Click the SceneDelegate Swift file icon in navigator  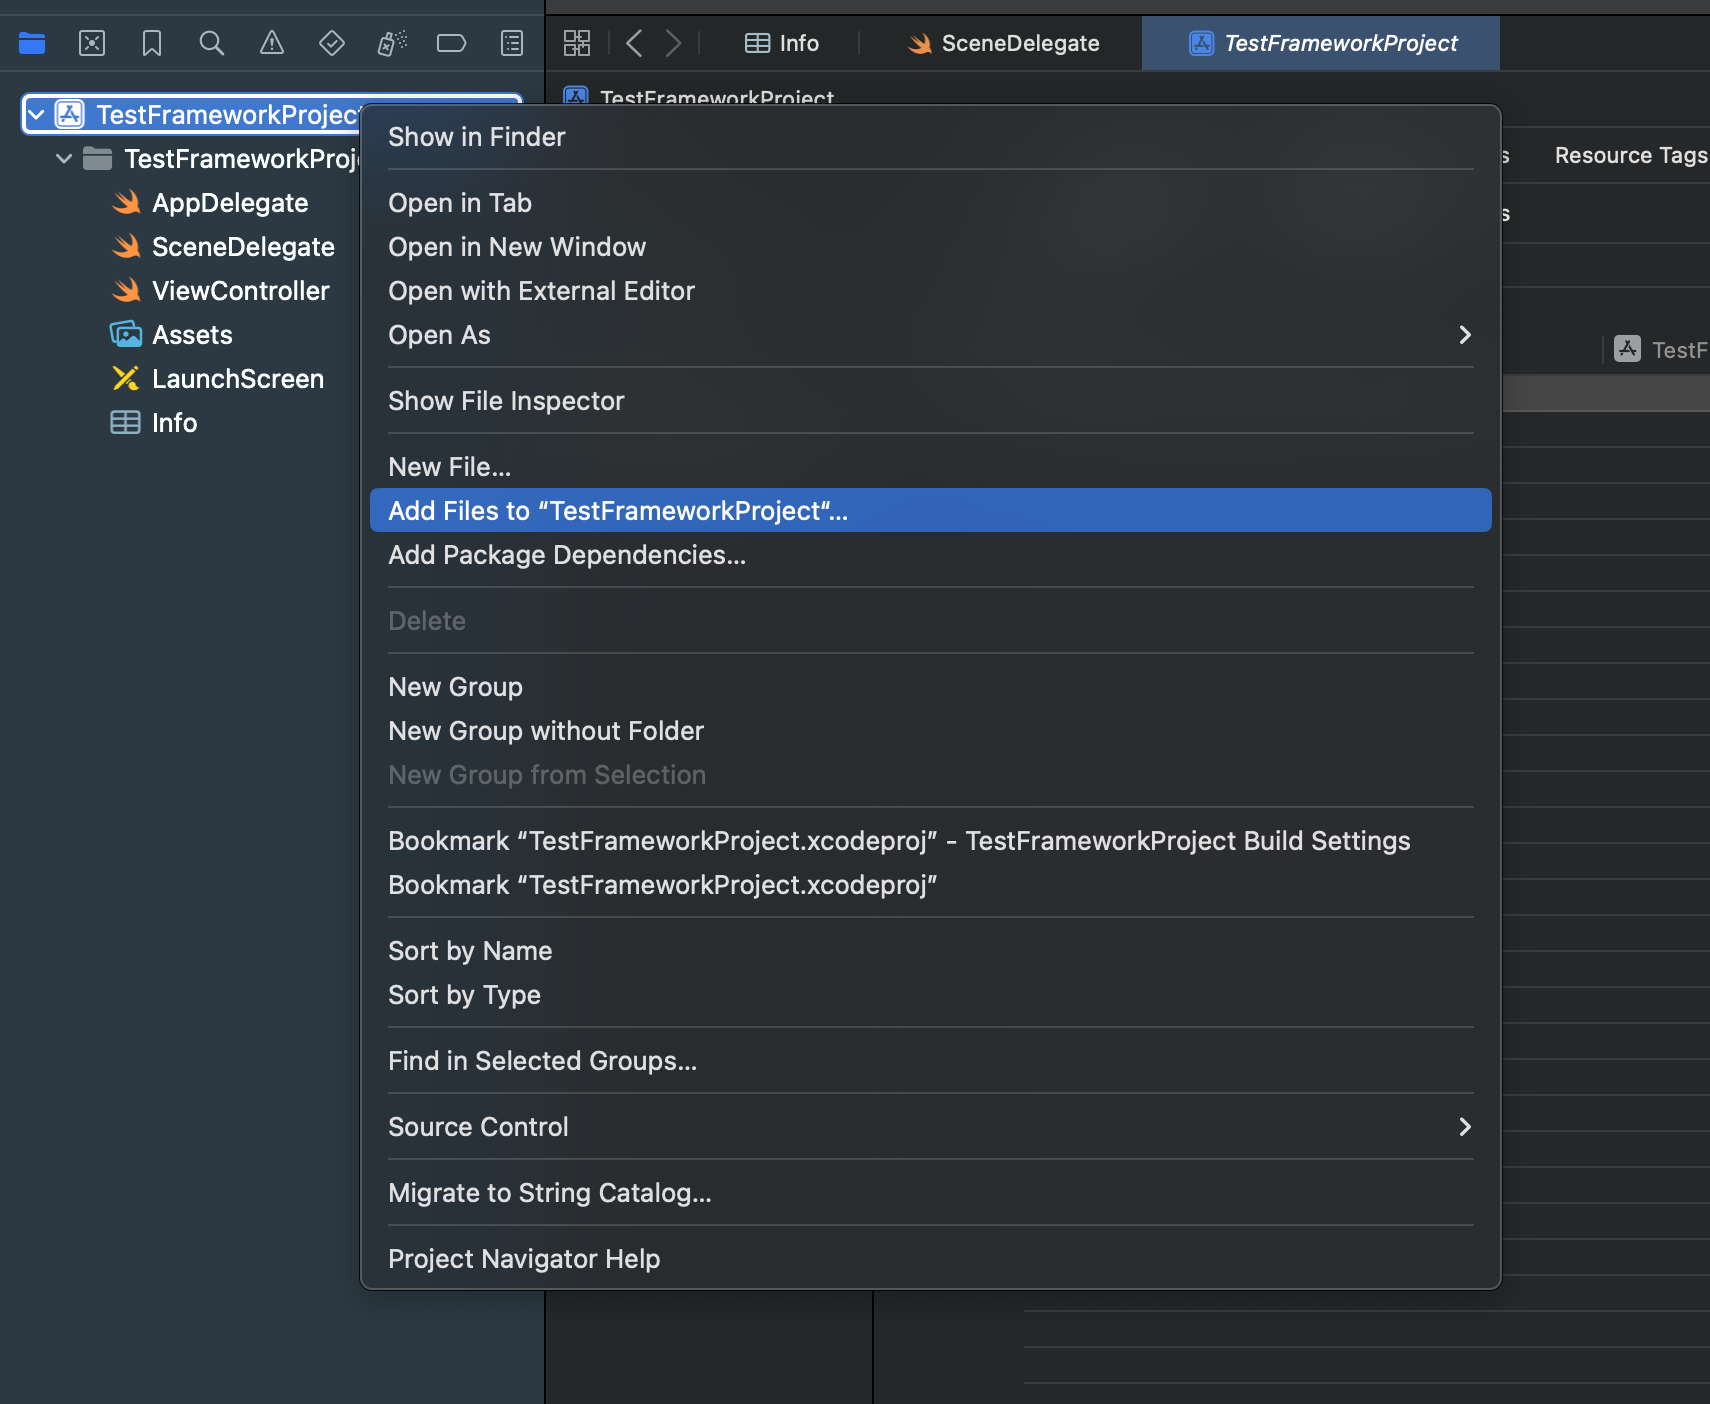tap(126, 247)
